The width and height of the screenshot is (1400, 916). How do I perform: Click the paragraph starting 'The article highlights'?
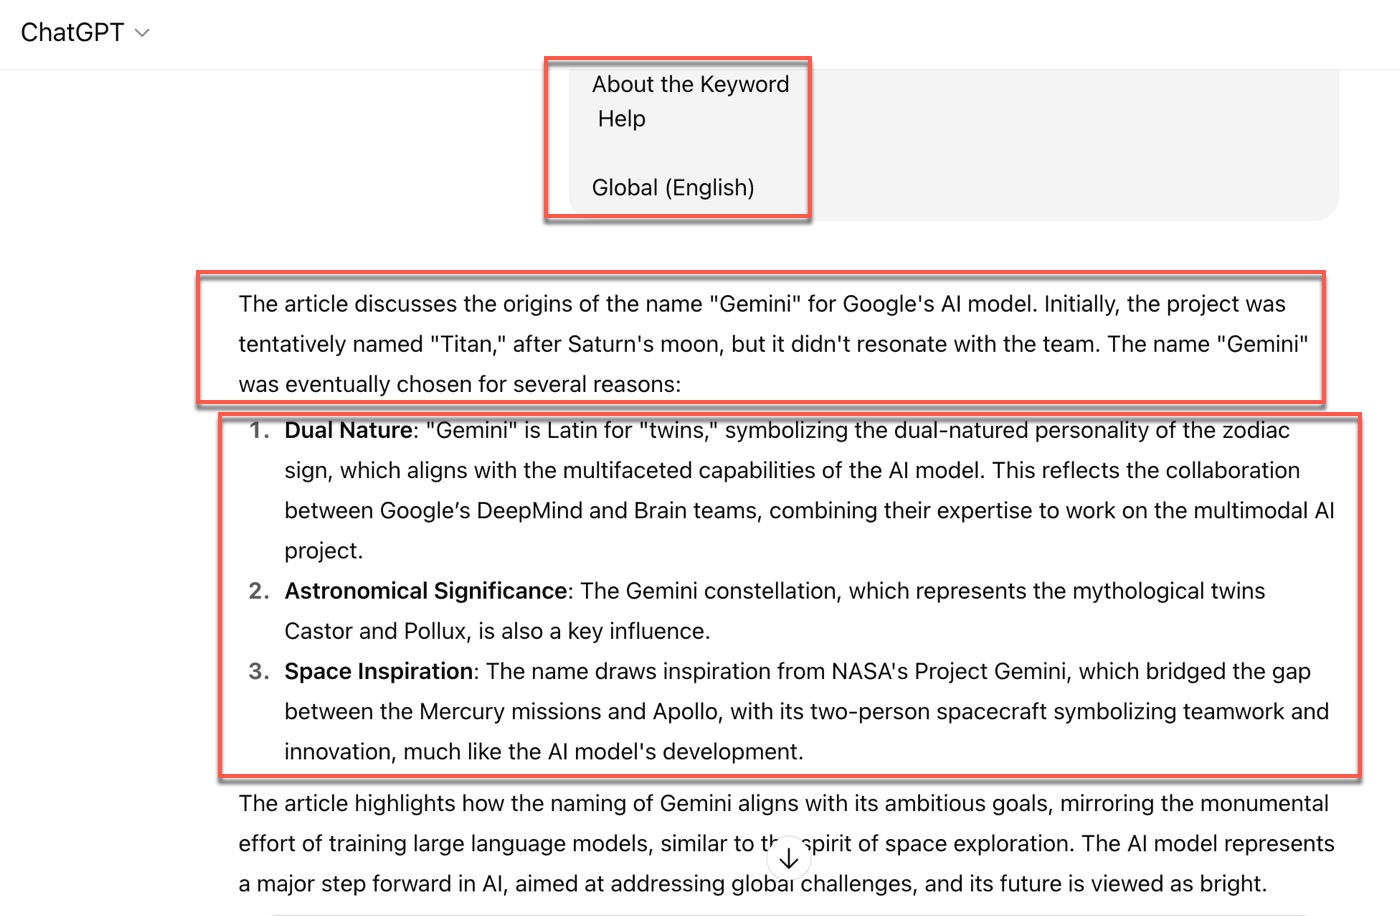click(x=786, y=844)
